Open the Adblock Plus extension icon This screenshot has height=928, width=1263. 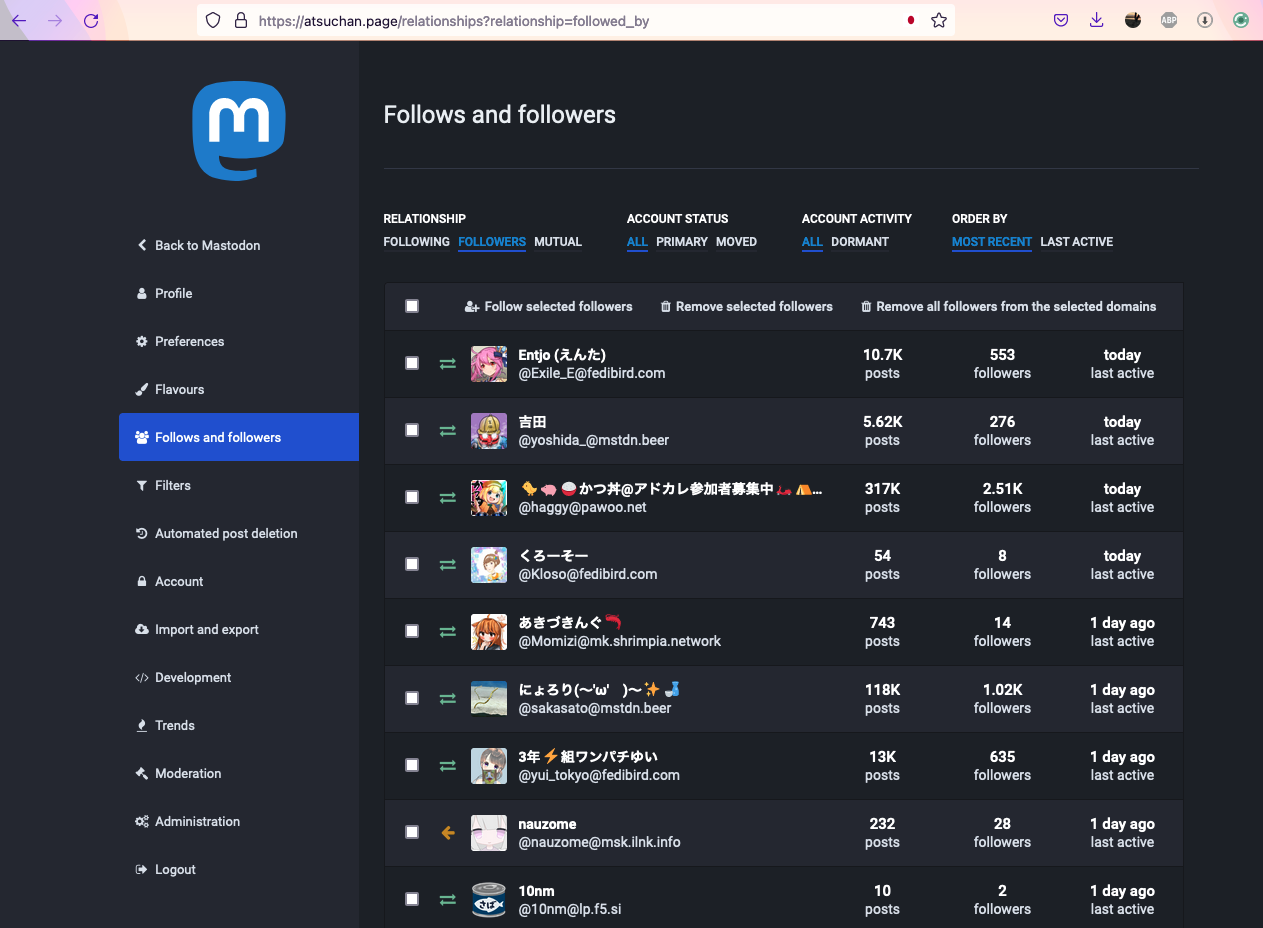click(1169, 20)
